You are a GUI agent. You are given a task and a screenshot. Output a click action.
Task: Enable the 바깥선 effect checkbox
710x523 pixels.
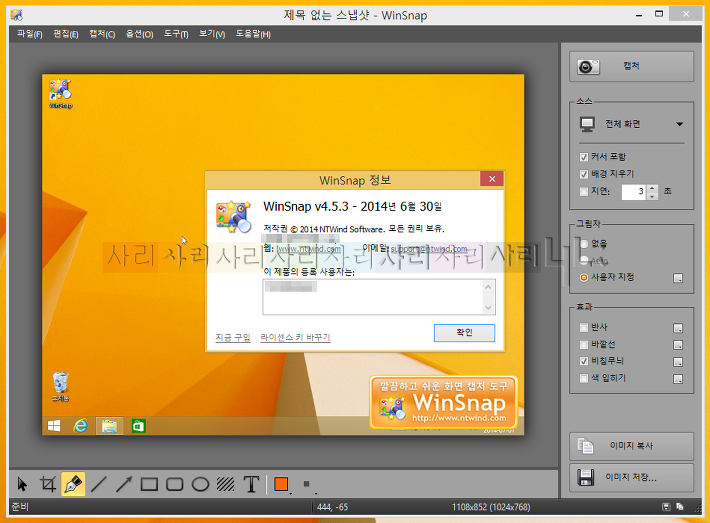pyautogui.click(x=584, y=345)
